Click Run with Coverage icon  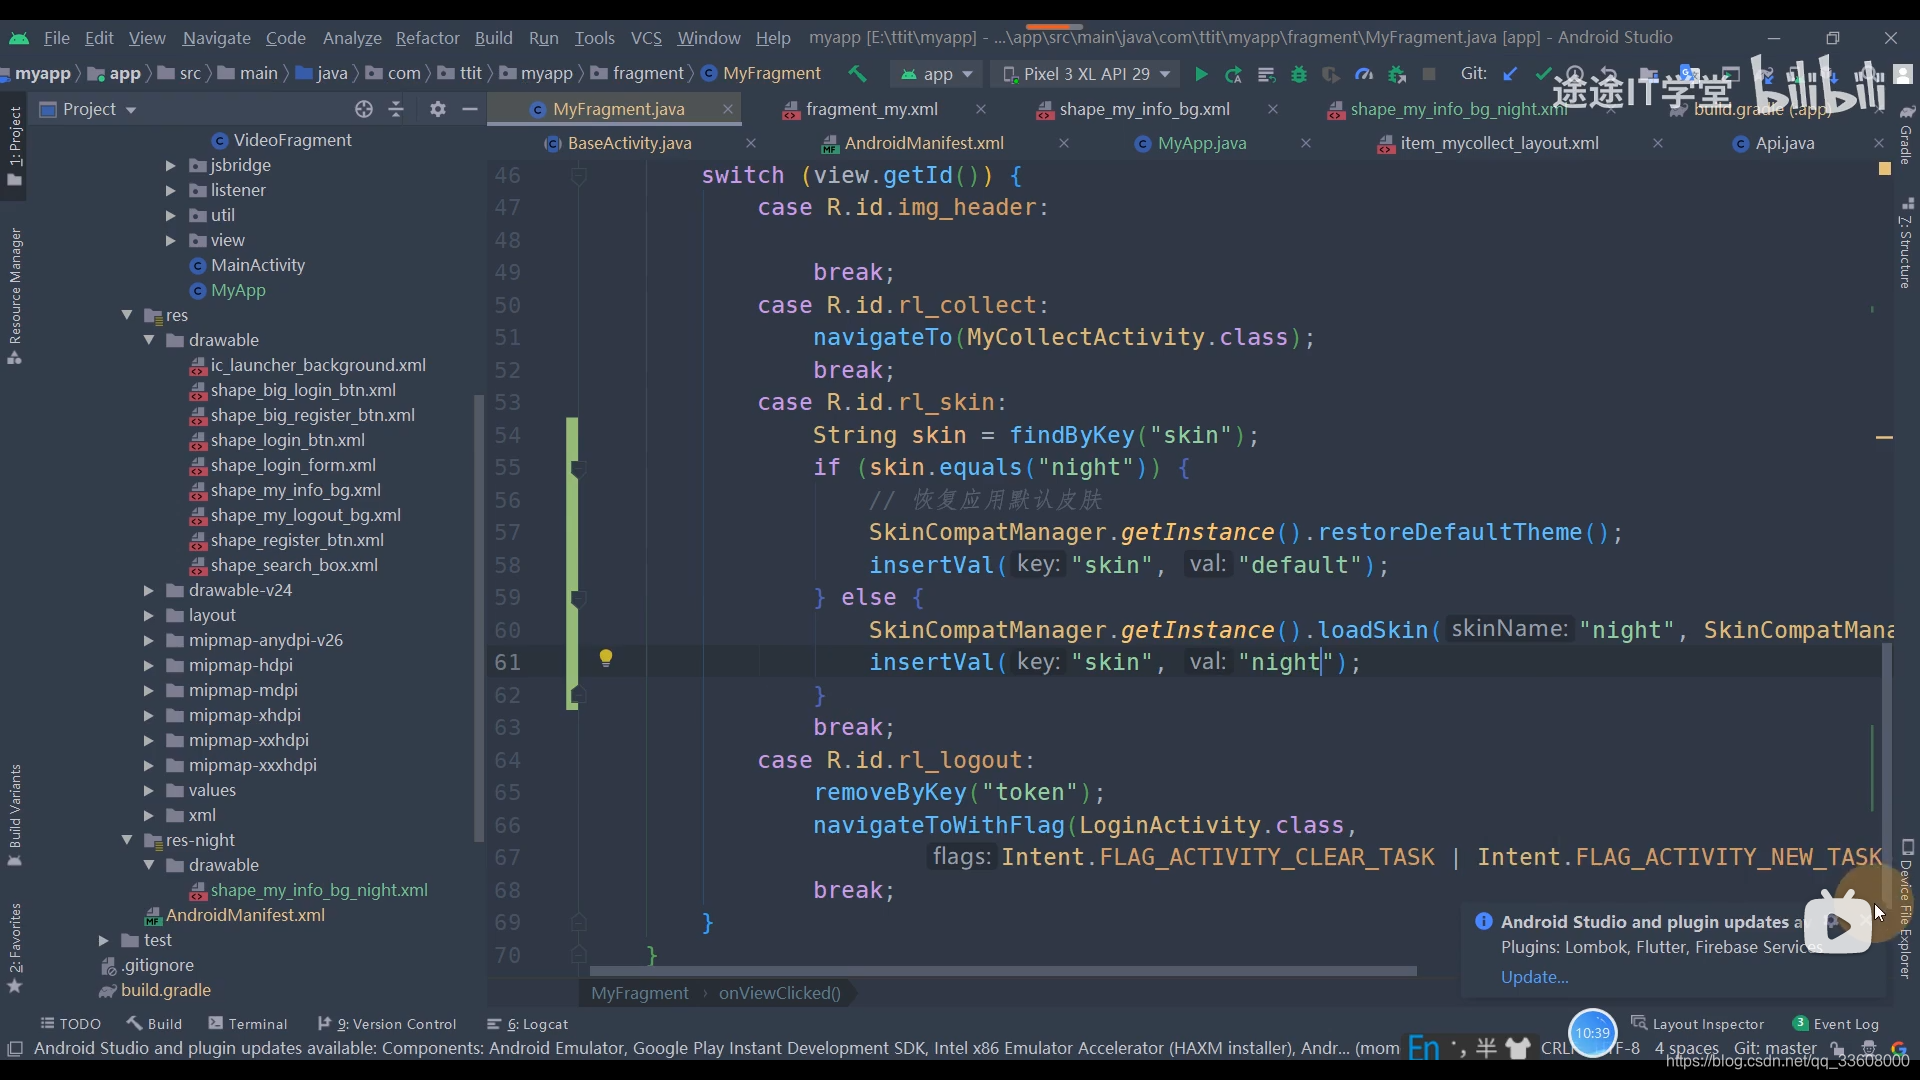(x=1331, y=74)
